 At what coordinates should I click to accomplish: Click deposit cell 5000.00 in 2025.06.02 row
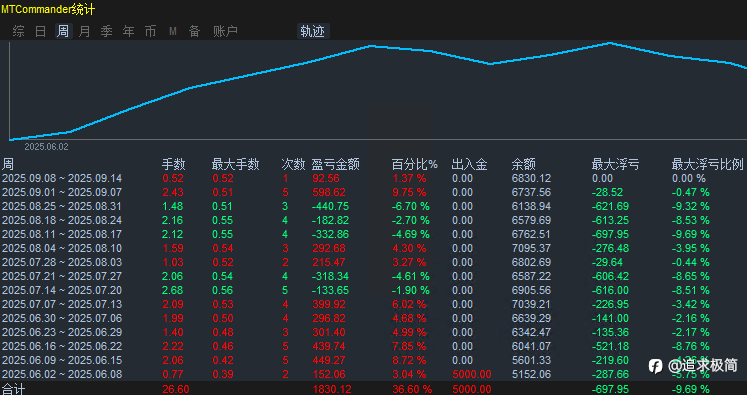472,374
